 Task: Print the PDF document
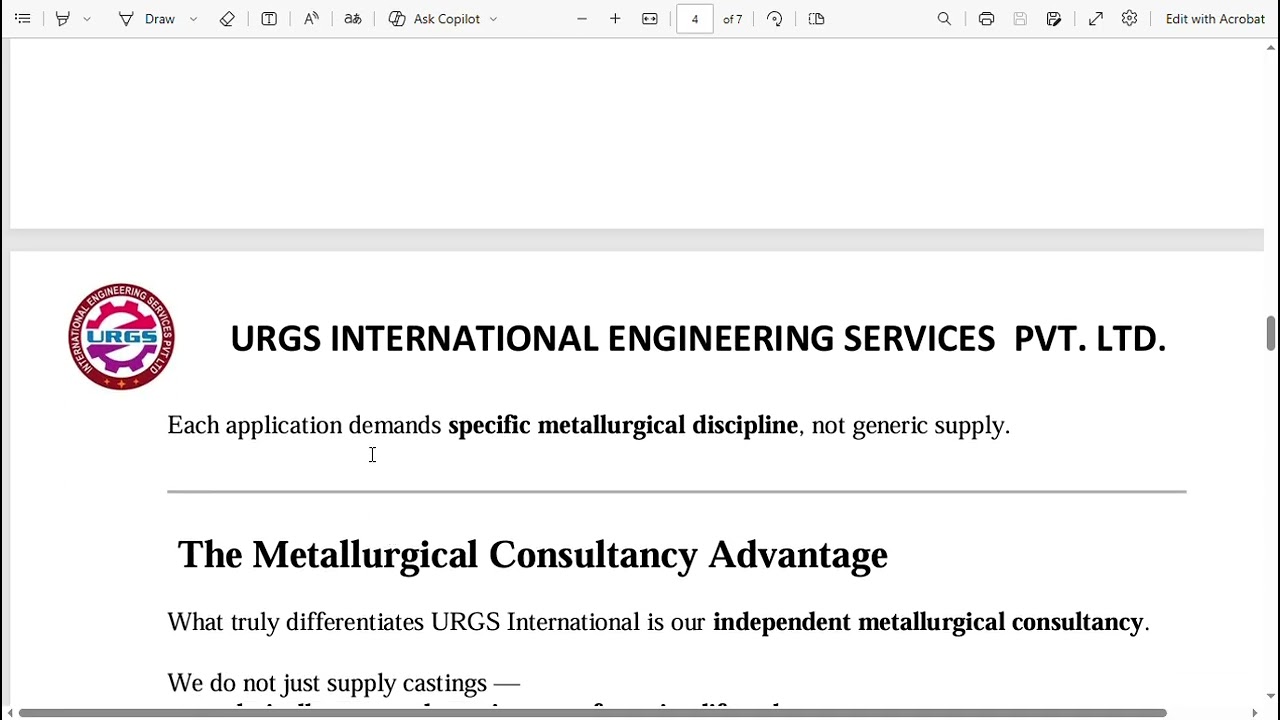(986, 19)
